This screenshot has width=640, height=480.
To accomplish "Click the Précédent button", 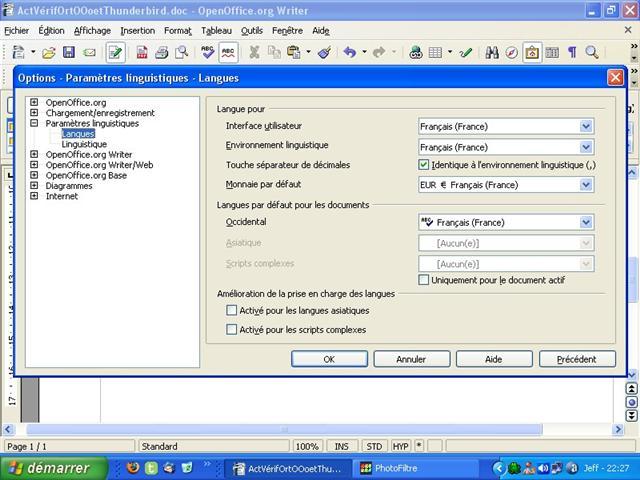I will click(577, 359).
